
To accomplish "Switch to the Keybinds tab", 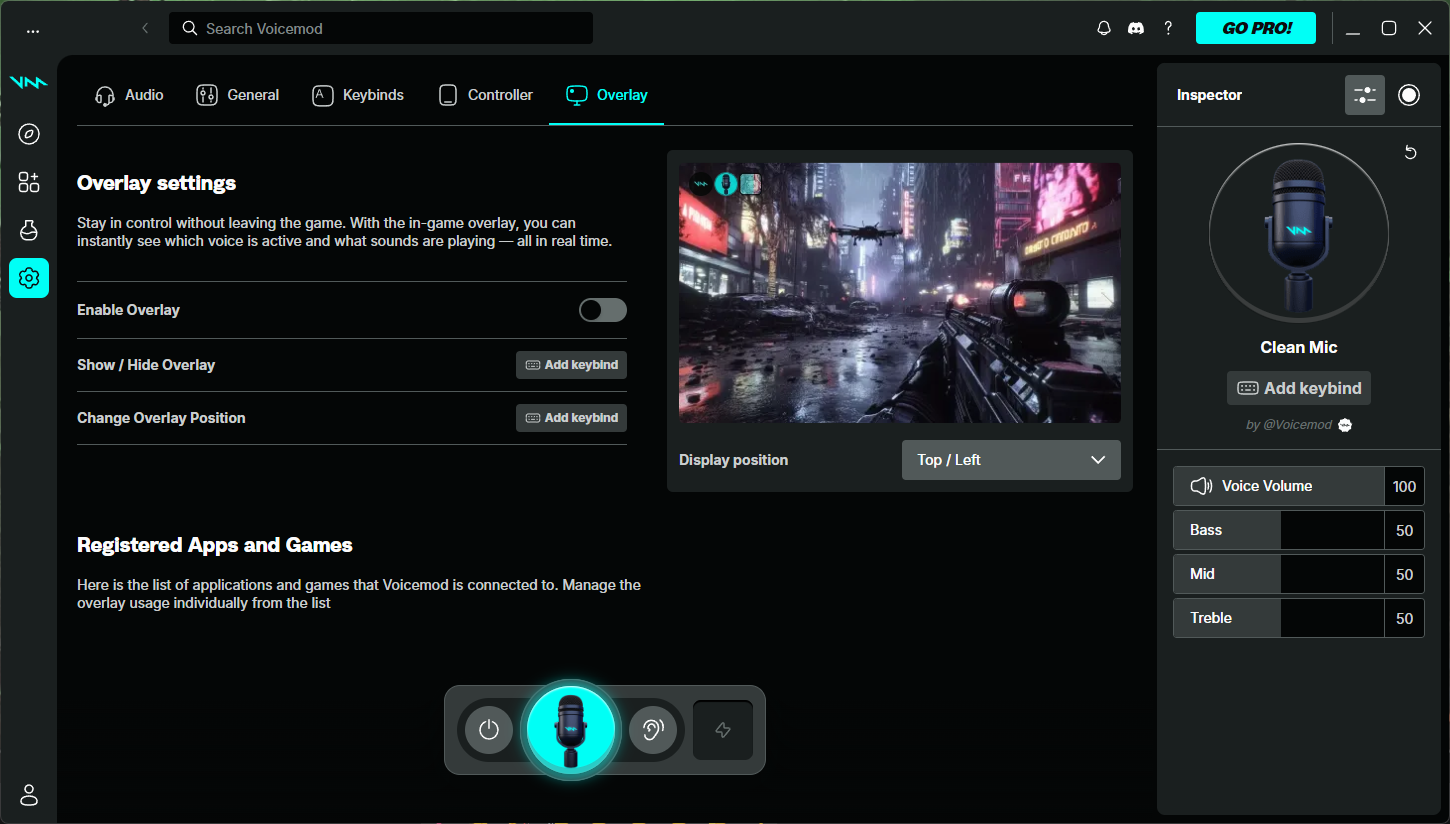I will (358, 95).
